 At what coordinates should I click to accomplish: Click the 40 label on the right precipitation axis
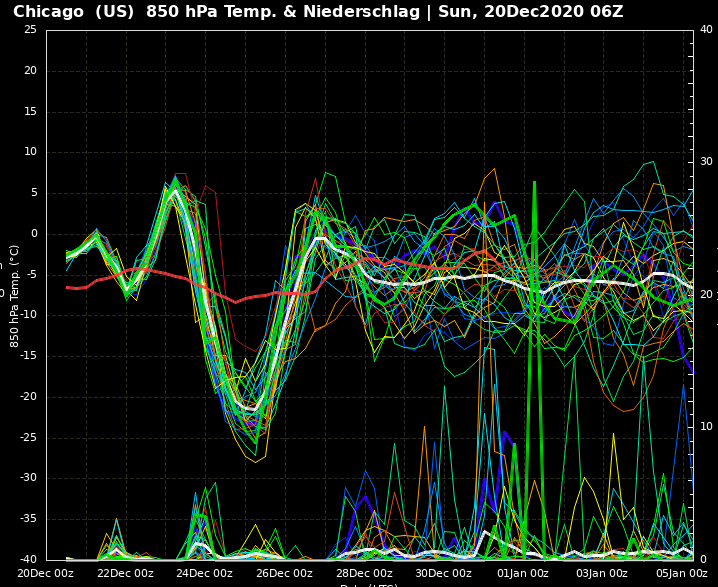[706, 30]
